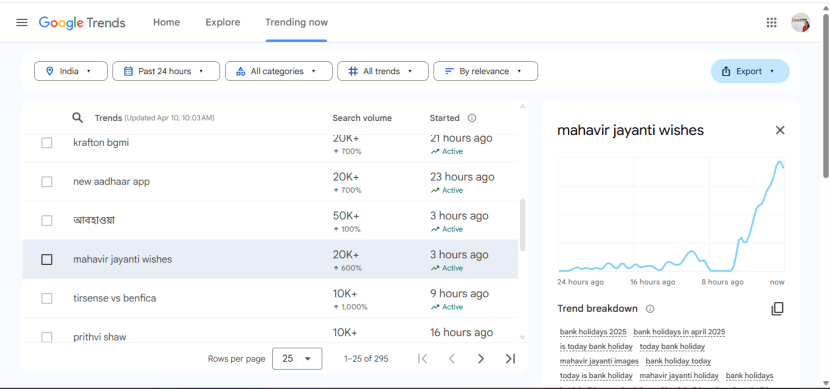Tick the mahavir jayanti wishes checkbox

point(47,259)
